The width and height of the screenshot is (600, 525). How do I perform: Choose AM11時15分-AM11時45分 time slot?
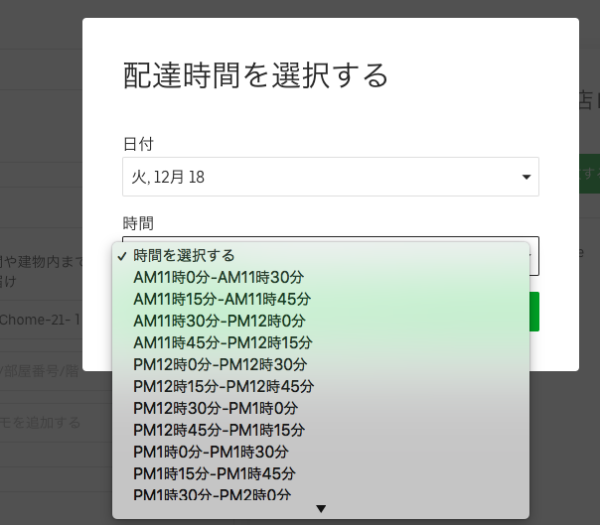(x=321, y=299)
